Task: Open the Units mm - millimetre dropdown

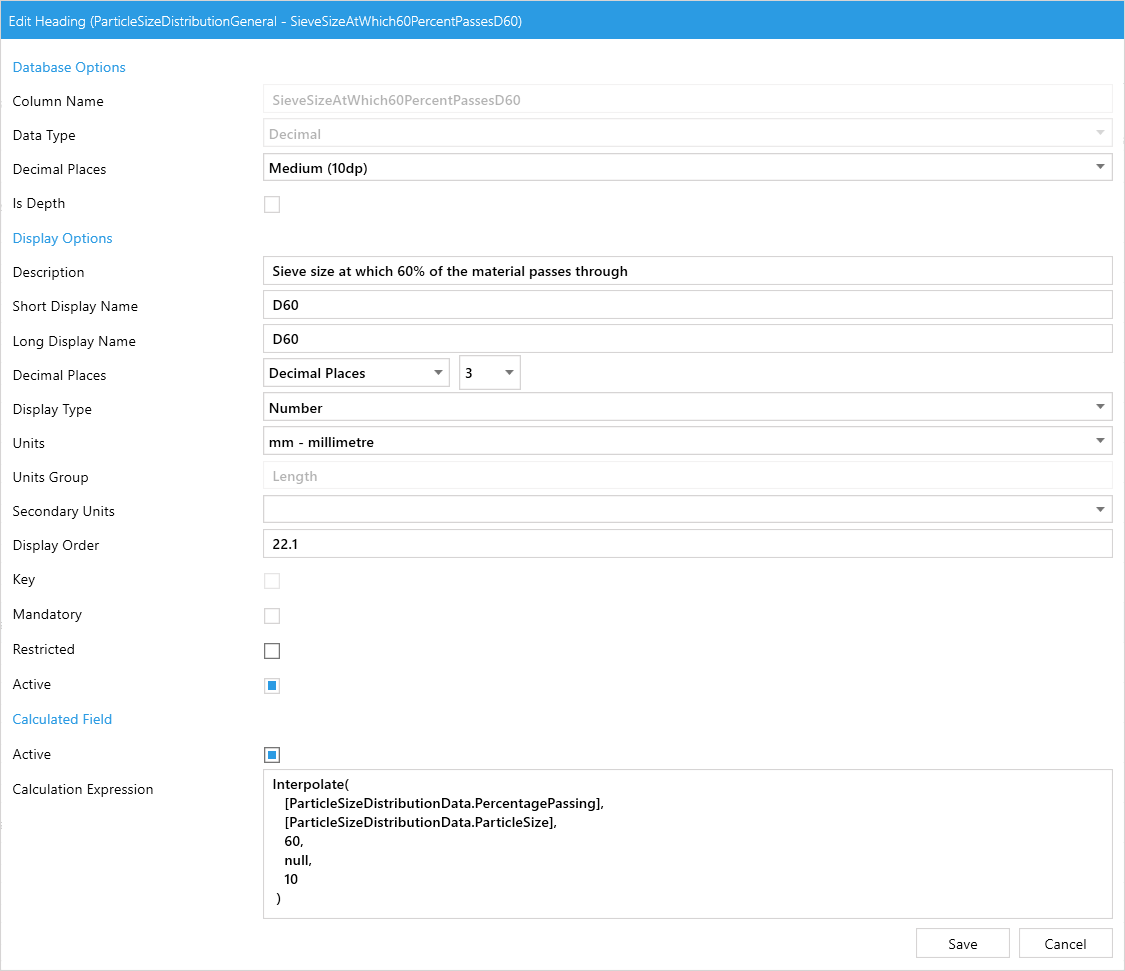Action: pos(687,441)
